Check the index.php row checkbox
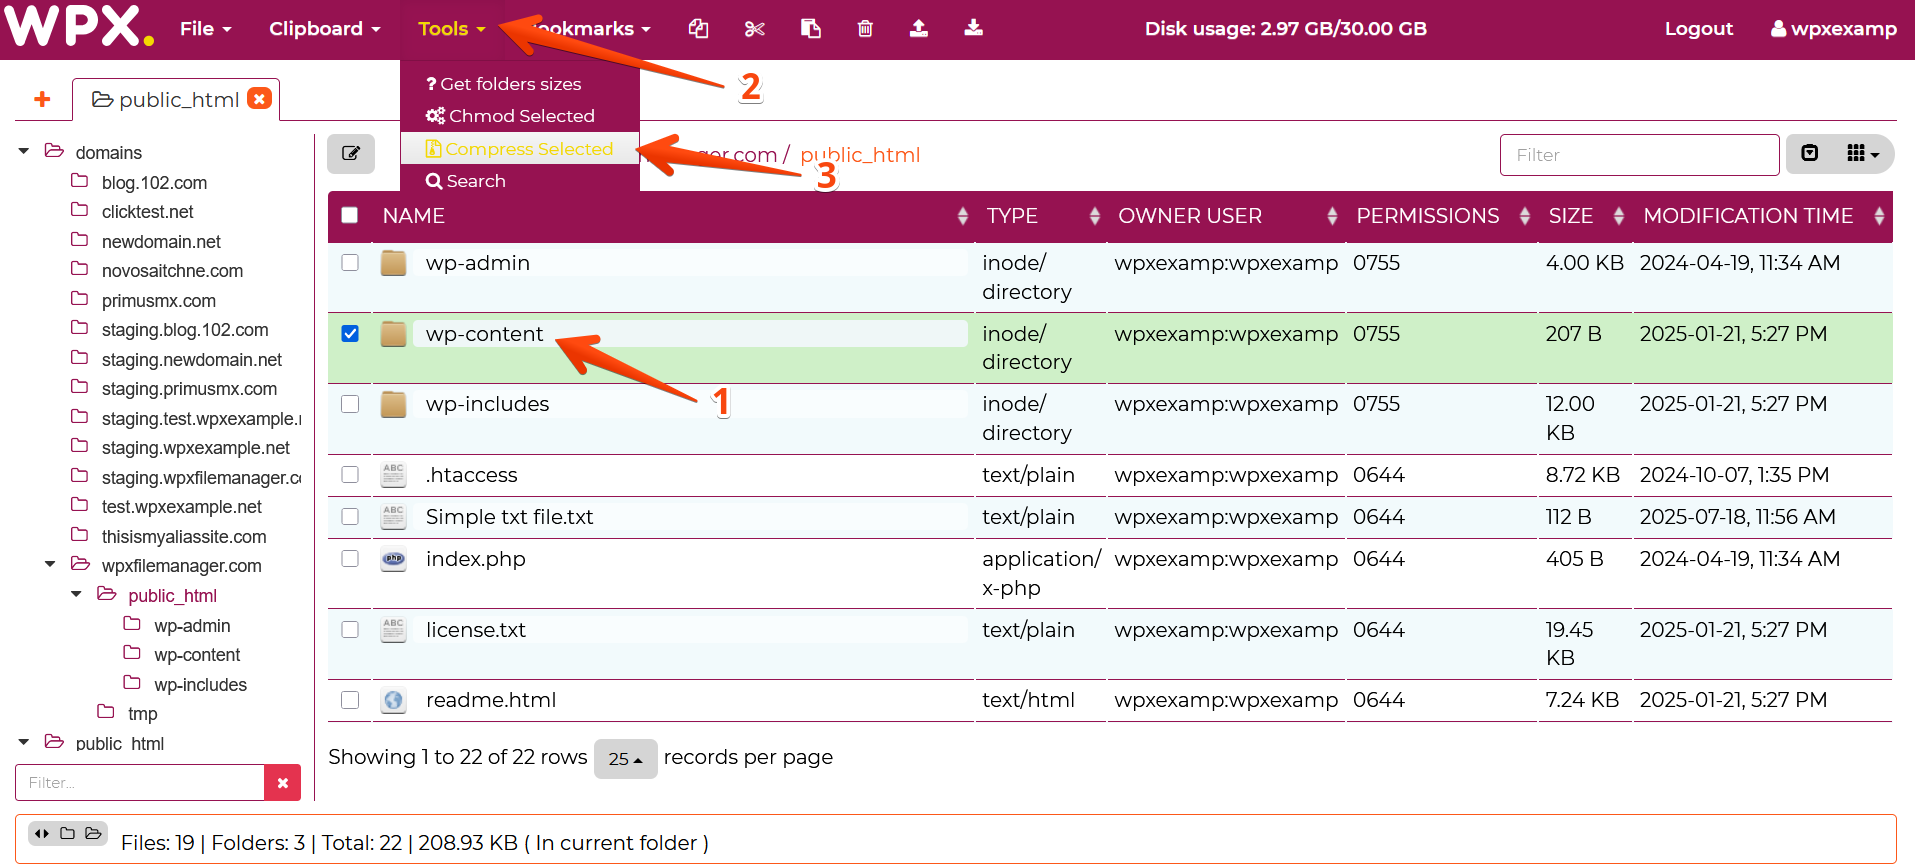This screenshot has height=867, width=1915. point(350,558)
